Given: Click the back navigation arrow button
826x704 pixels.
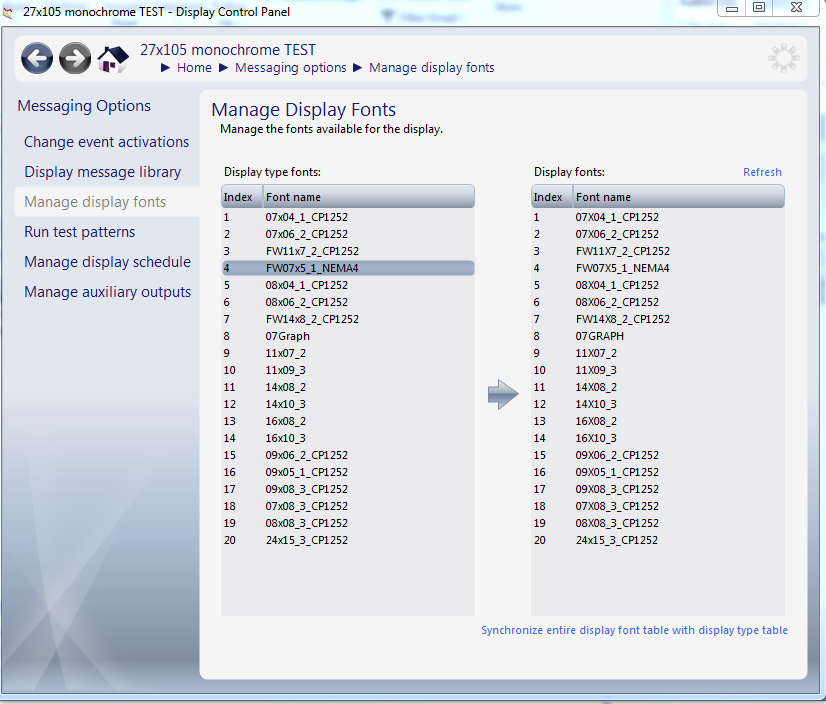Looking at the screenshot, I should pos(37,59).
